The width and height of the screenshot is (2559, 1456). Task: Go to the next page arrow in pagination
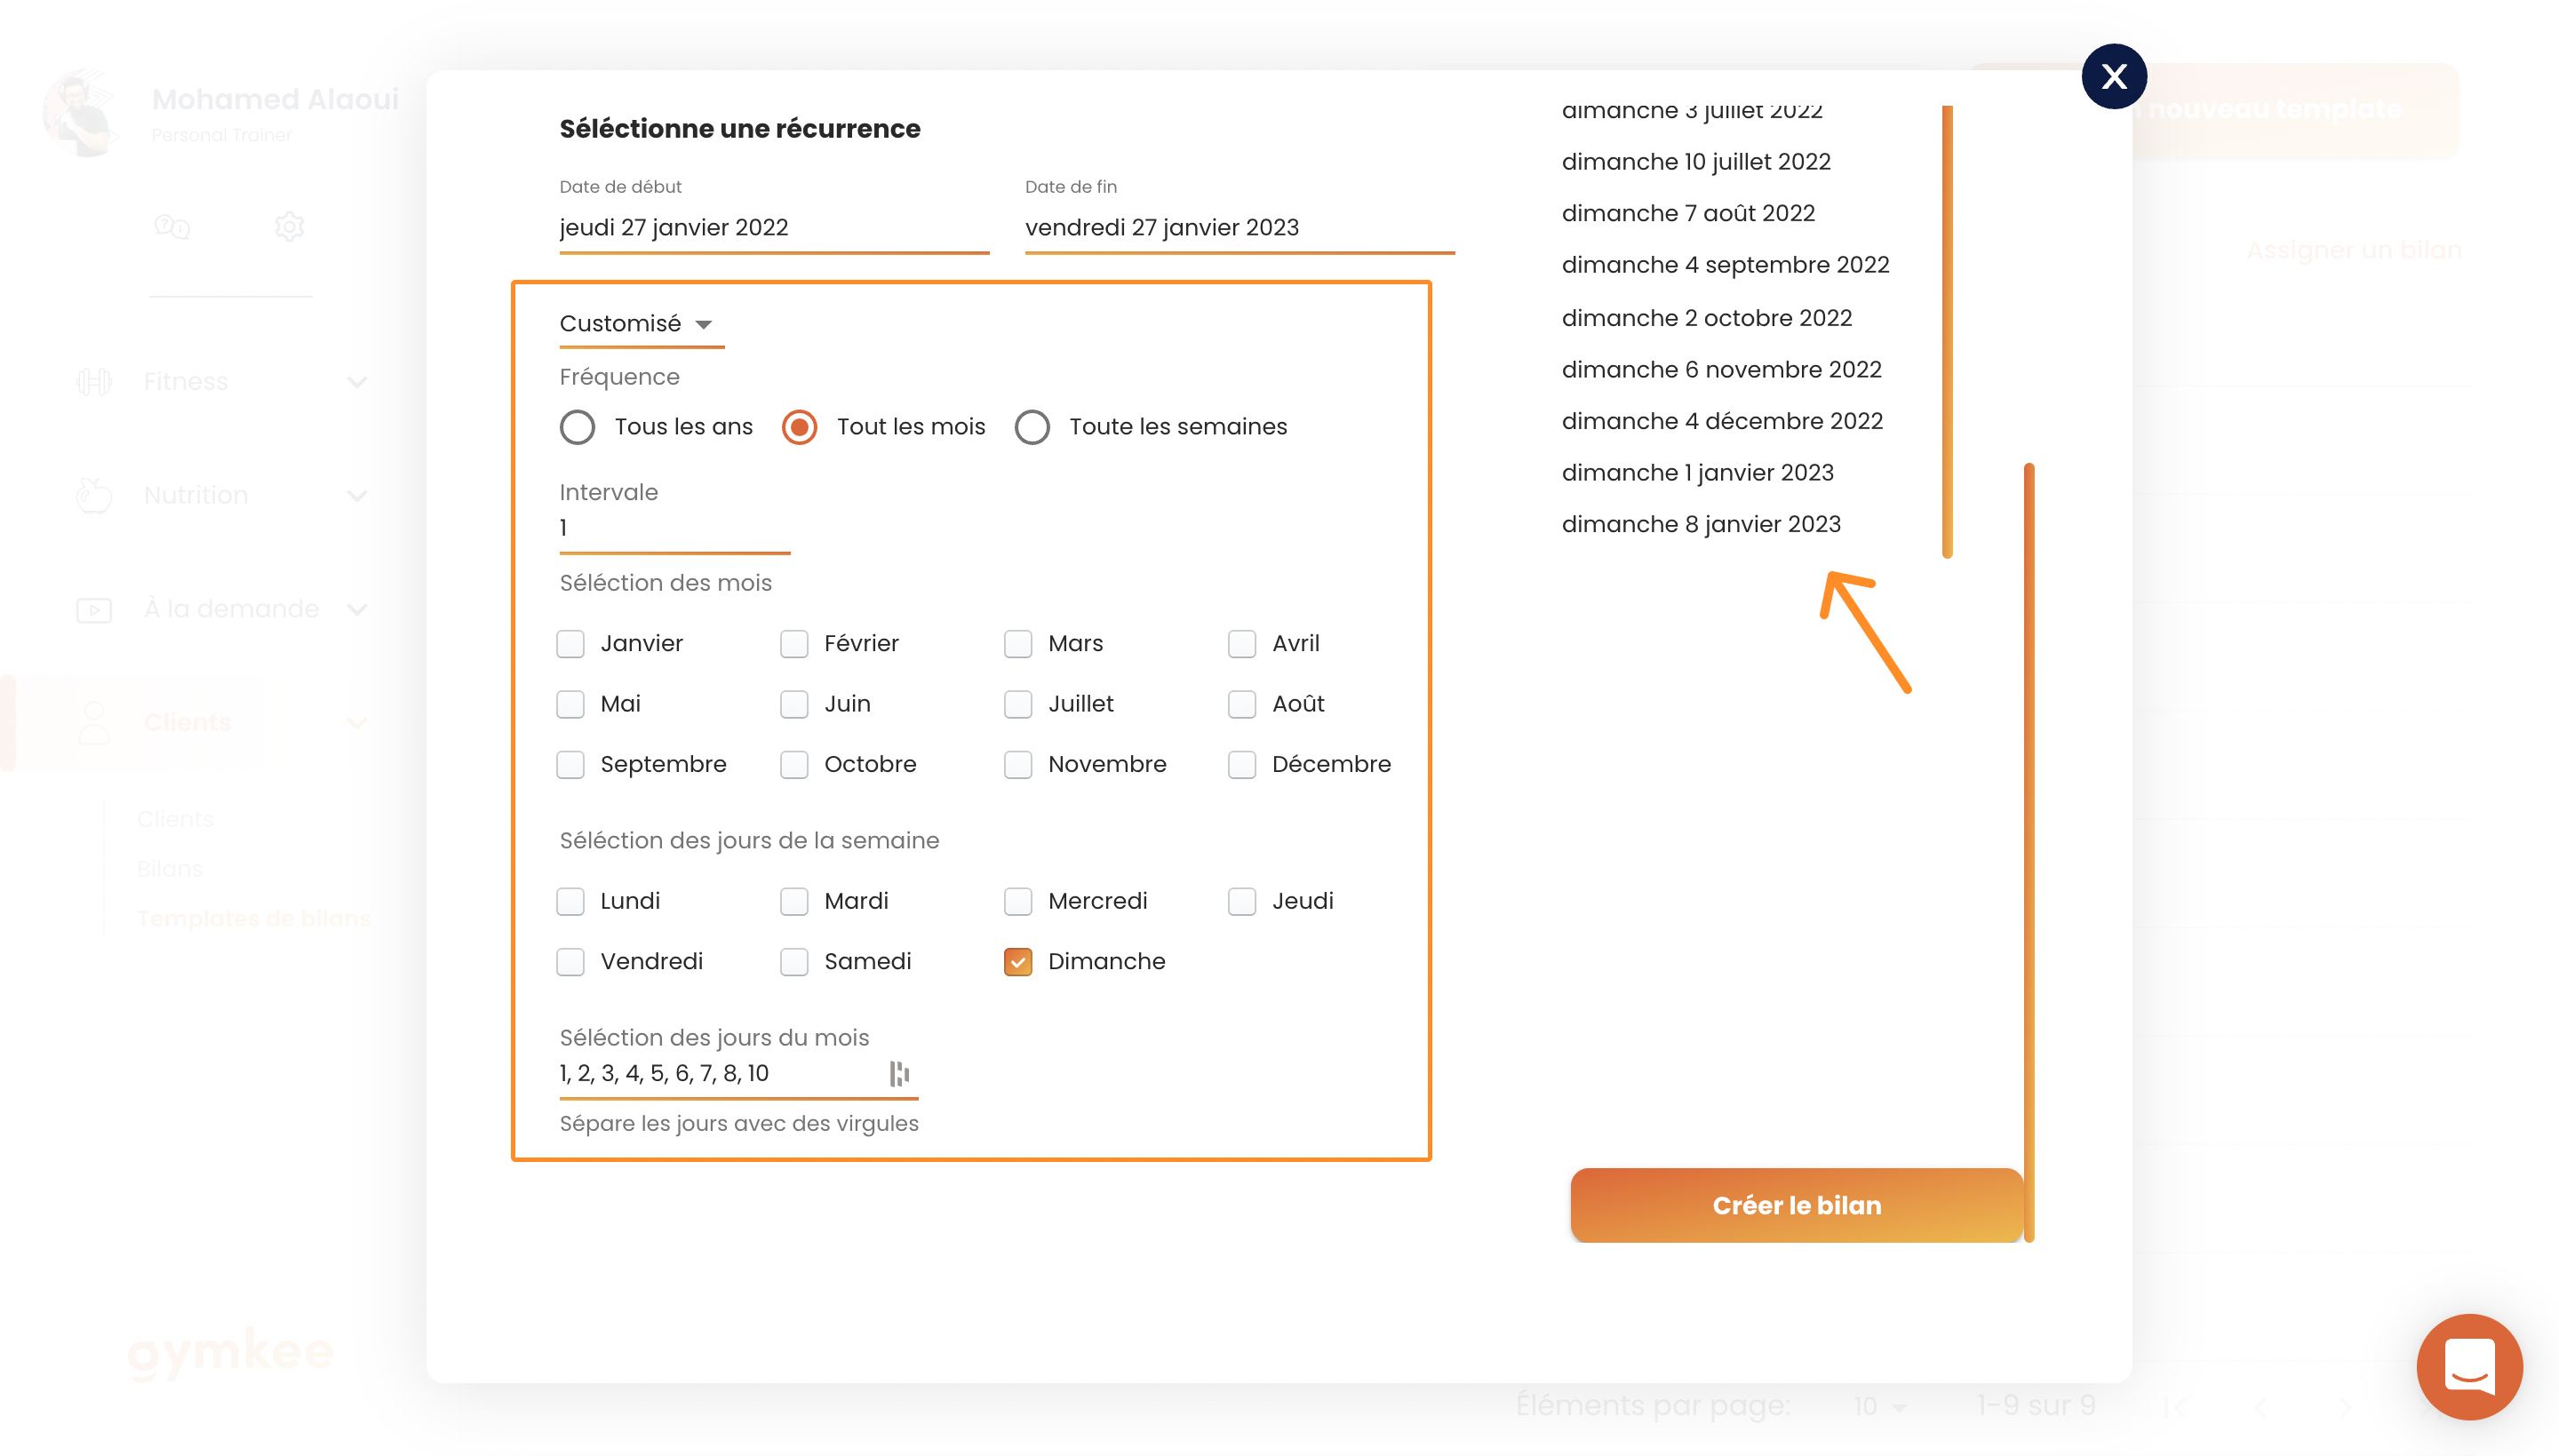[2344, 1408]
